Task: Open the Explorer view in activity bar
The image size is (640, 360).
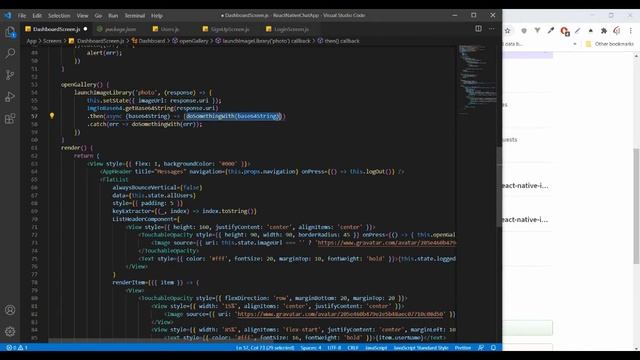Action: point(10,32)
